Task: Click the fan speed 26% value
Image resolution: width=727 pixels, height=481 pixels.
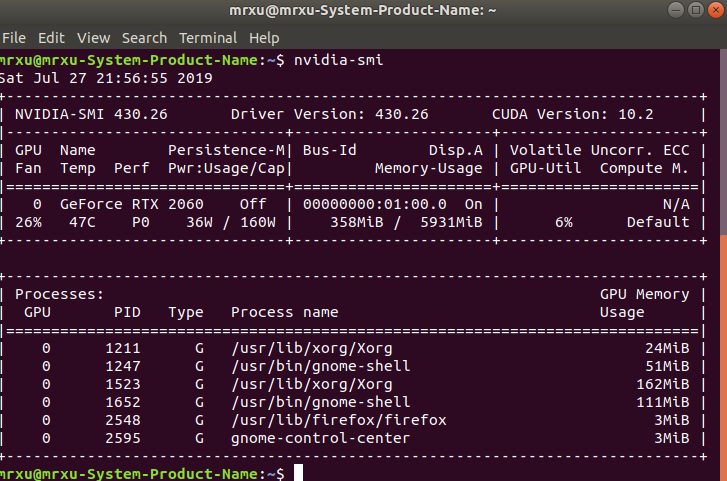Action: coord(28,222)
